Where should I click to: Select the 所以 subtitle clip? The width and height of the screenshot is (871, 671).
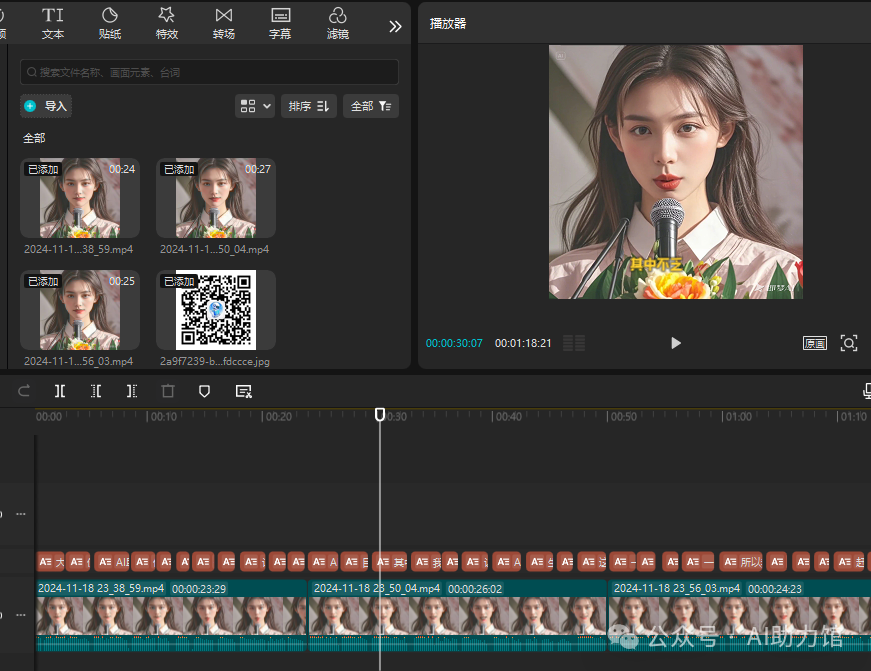743,562
